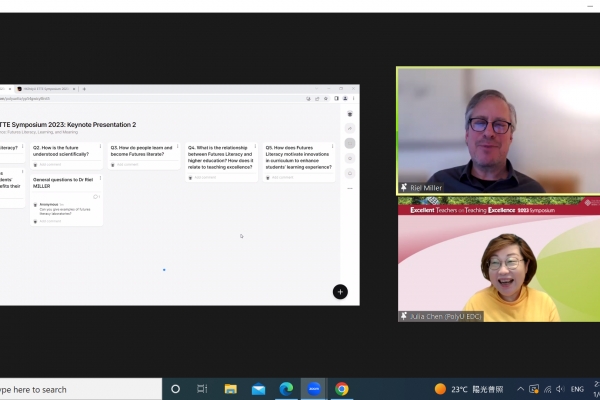Open Cortana circle on the taskbar

176,389
